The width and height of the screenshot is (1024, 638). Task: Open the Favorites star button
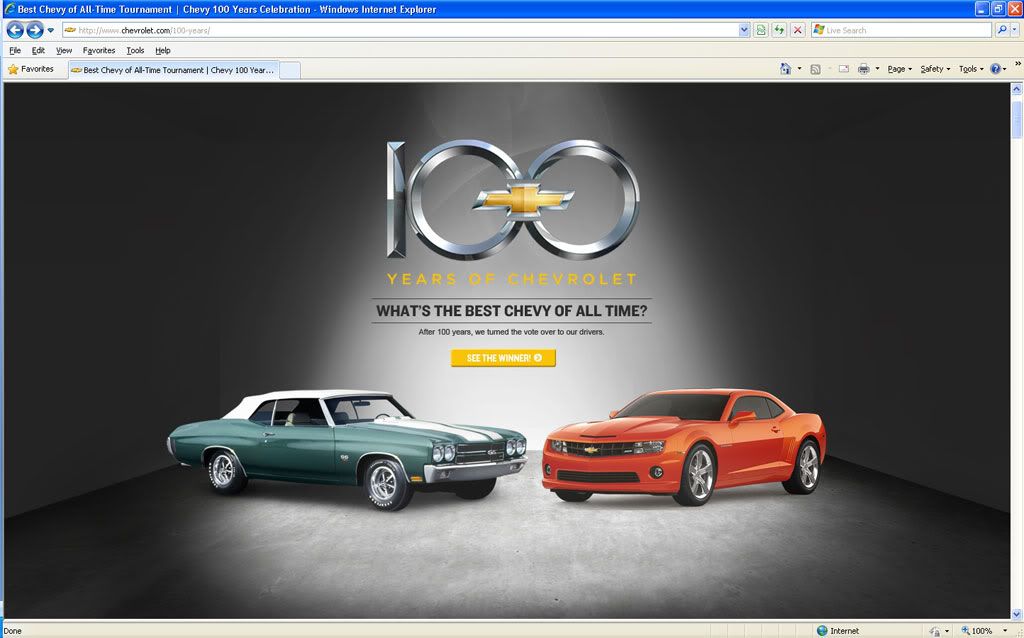coord(31,69)
